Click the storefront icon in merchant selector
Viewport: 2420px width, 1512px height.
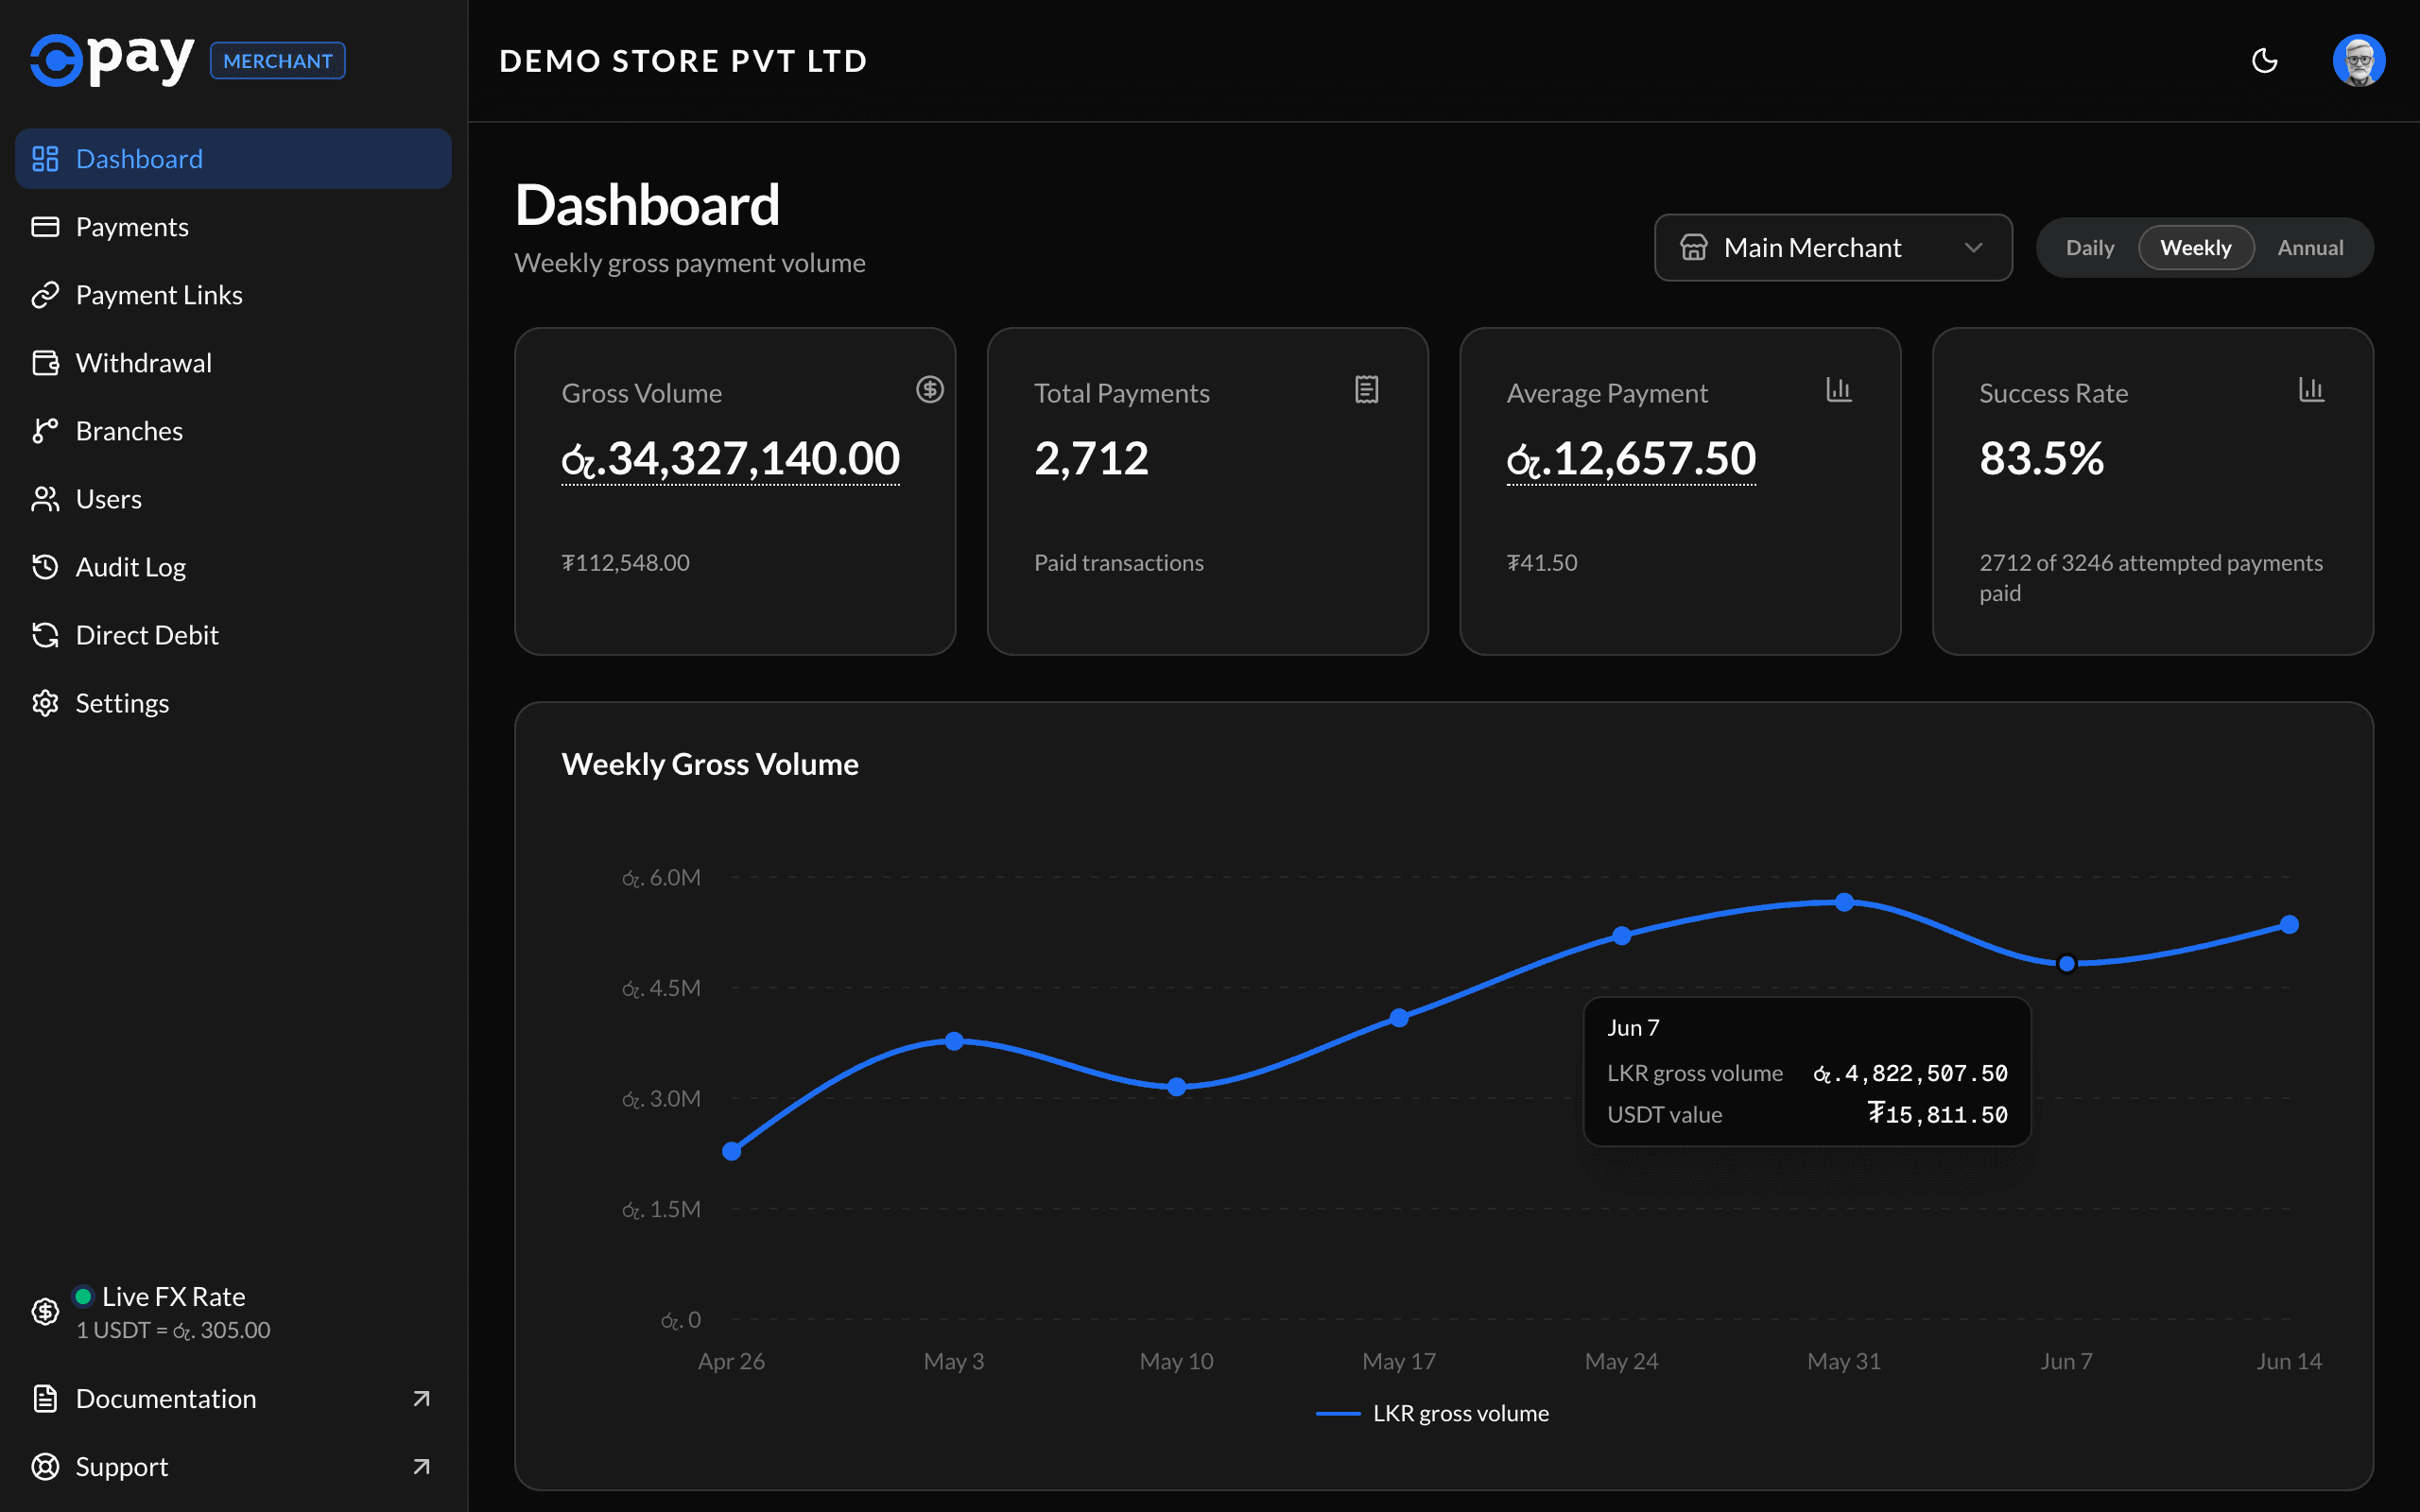coord(1693,247)
